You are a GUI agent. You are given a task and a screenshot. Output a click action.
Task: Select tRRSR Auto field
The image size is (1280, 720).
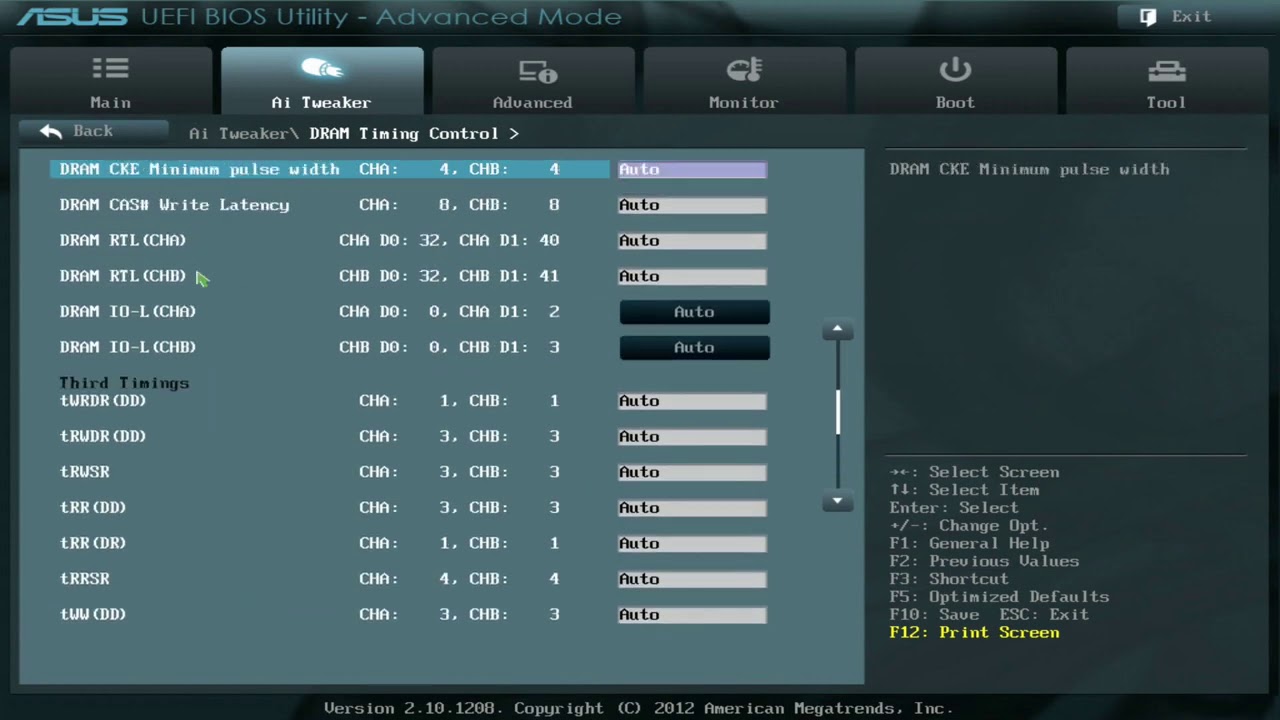point(692,579)
